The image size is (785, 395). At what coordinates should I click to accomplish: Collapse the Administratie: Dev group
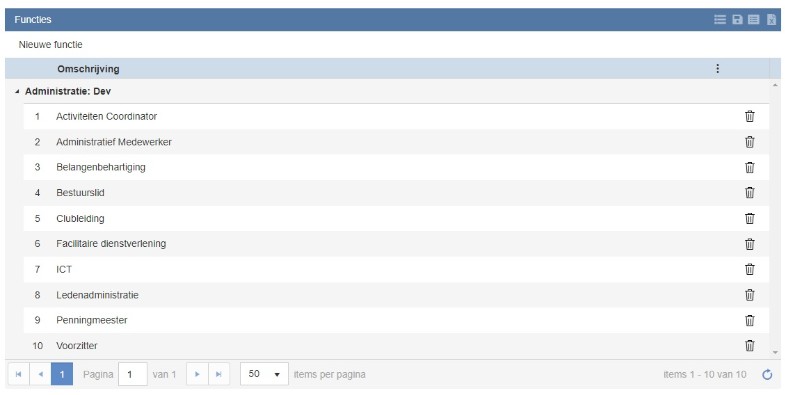point(17,92)
